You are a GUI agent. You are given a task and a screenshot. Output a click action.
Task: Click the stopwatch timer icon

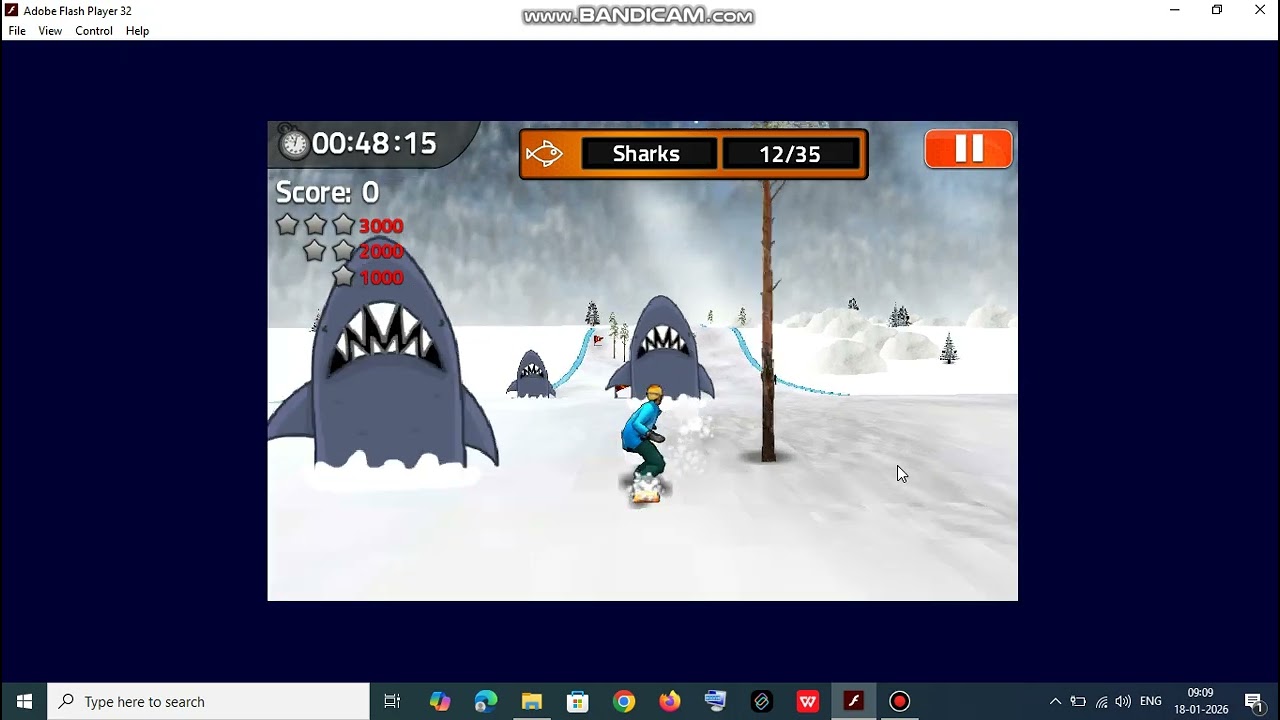coord(293,143)
